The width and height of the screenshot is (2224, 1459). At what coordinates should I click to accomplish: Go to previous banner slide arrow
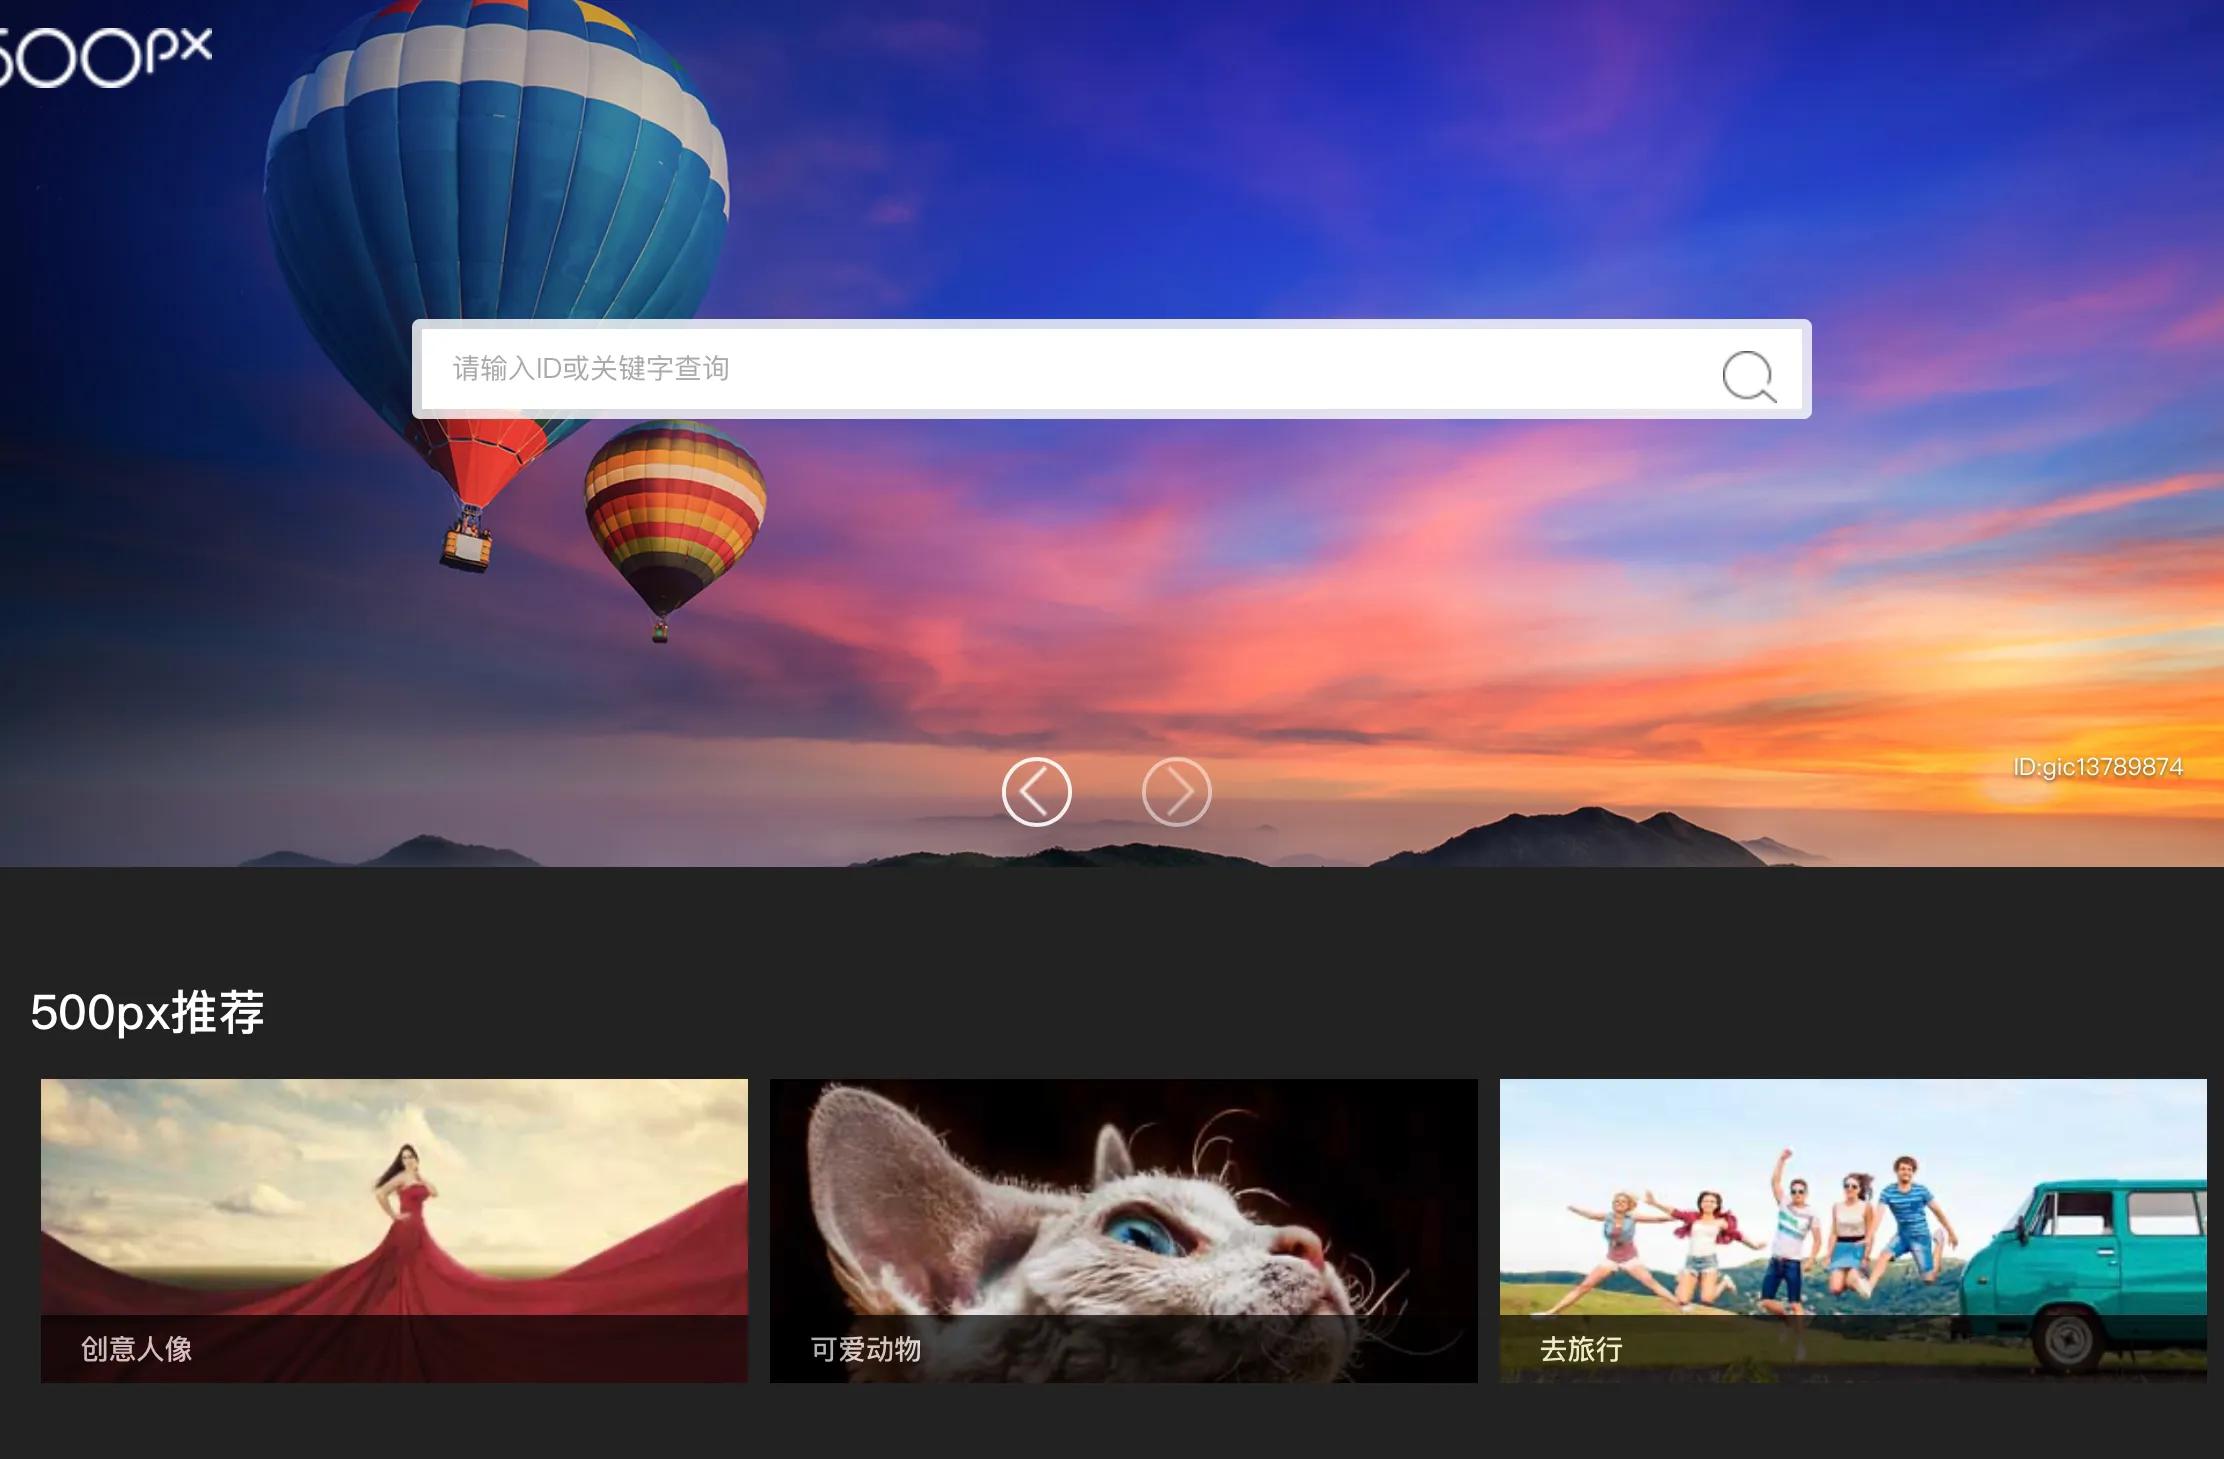pyautogui.click(x=1036, y=792)
